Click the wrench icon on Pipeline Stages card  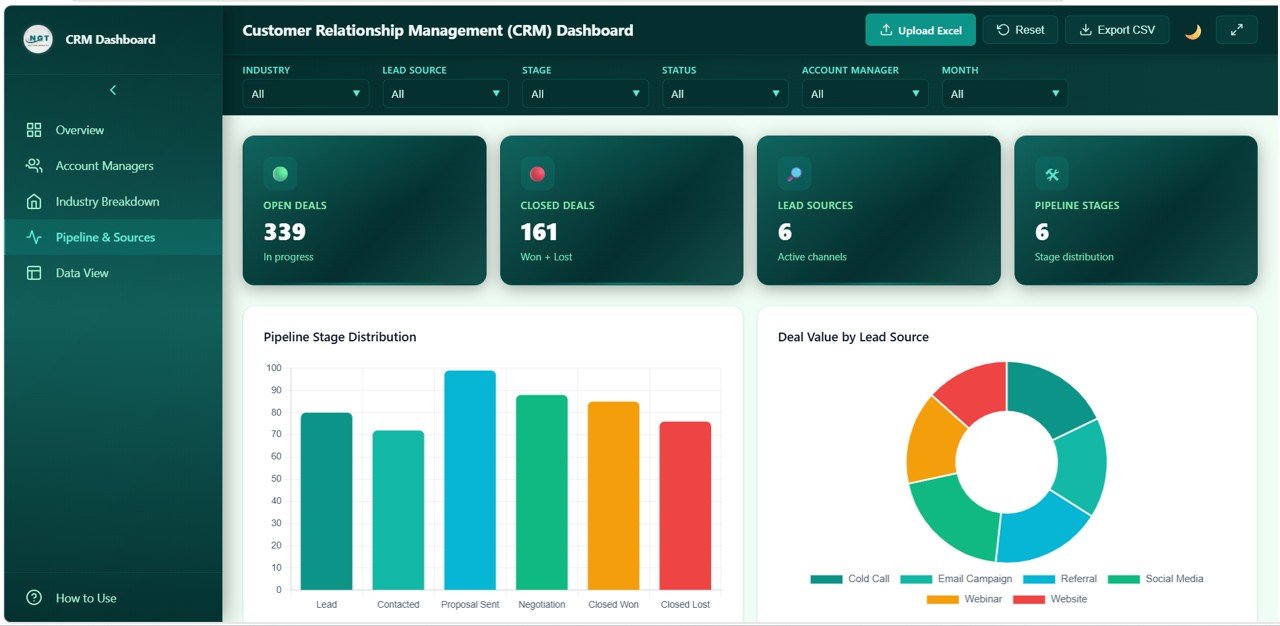pyautogui.click(x=1051, y=173)
